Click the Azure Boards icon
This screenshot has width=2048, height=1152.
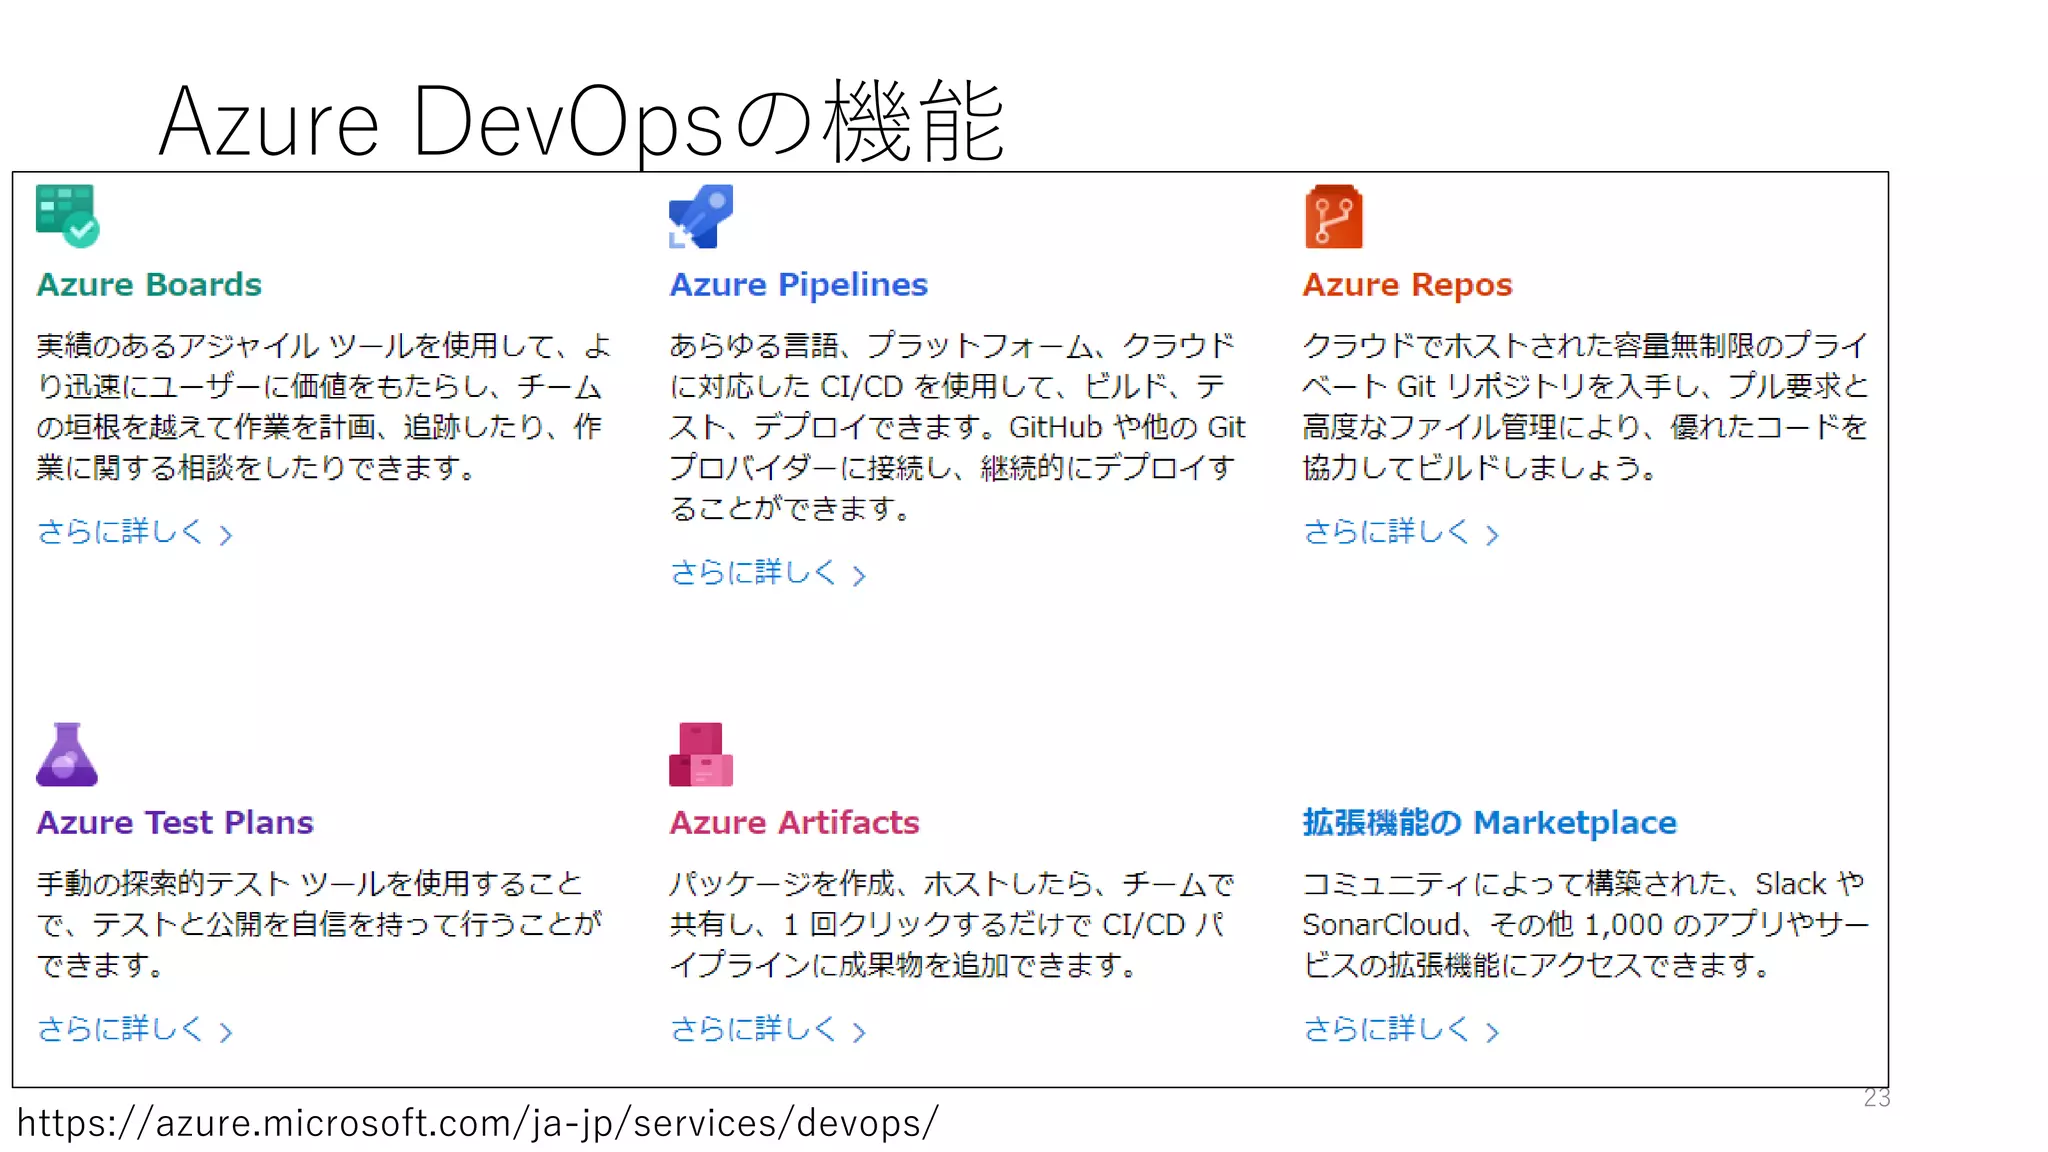pyautogui.click(x=67, y=216)
